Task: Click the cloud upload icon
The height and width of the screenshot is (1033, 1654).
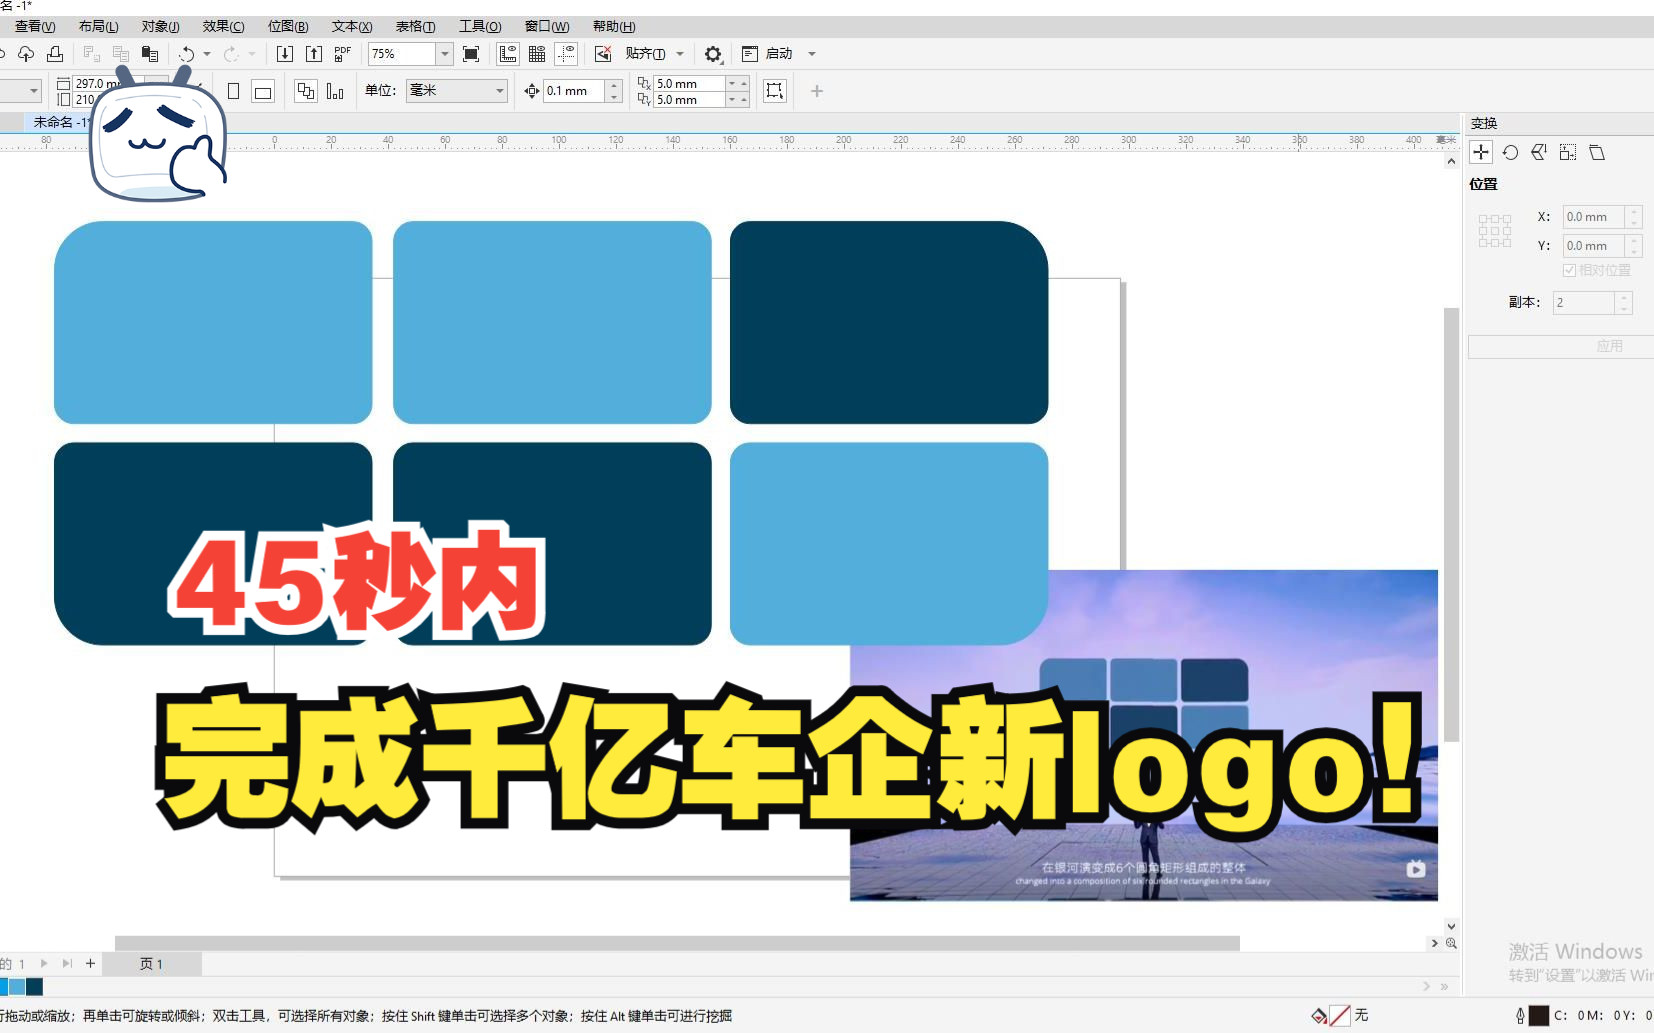Action: pyautogui.click(x=26, y=53)
